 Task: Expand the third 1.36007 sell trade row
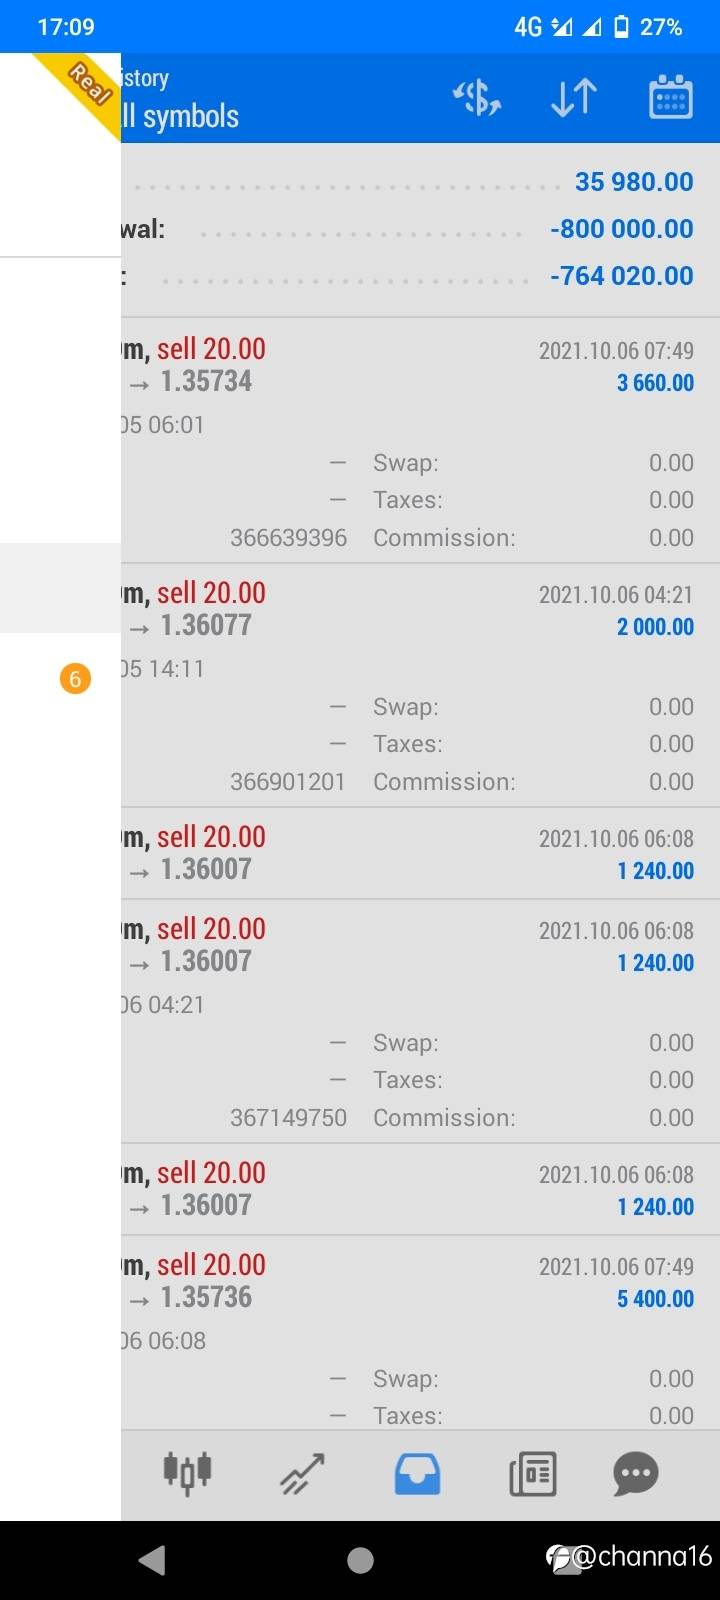coord(420,1189)
